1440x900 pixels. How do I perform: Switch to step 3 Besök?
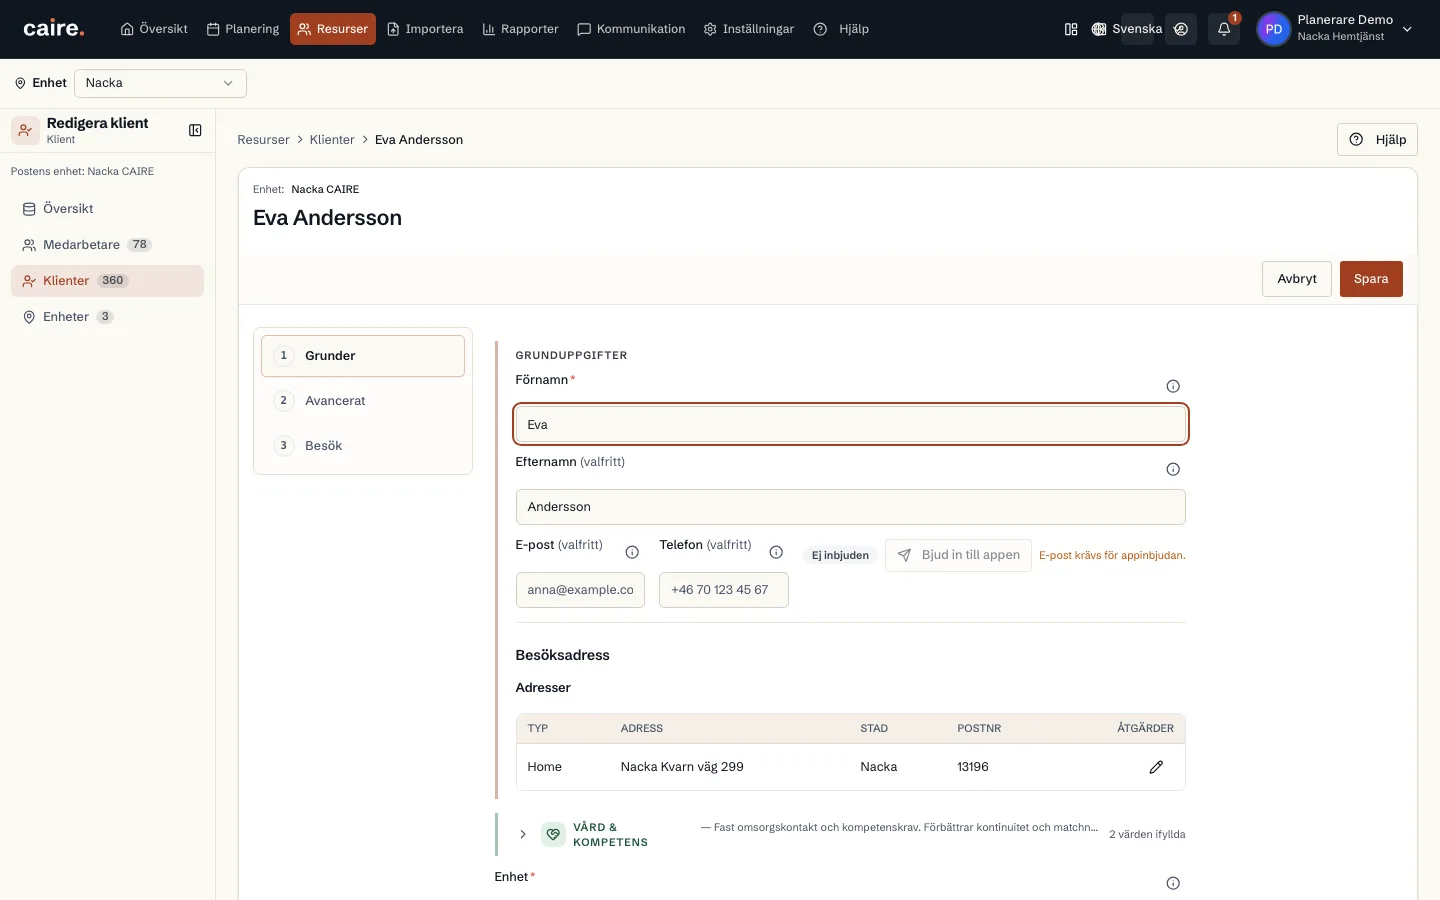363,446
